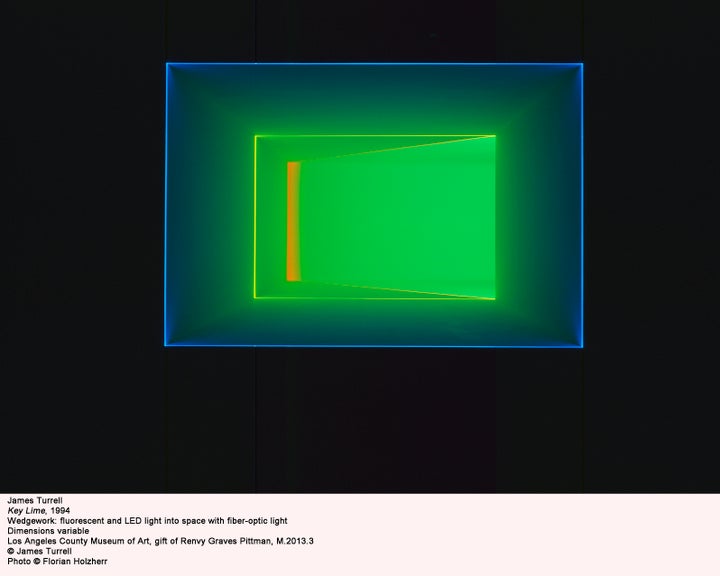This screenshot has height=576, width=720.
Task: Click the 'Photo © Florian Holzherr' credit
Action: [57, 561]
